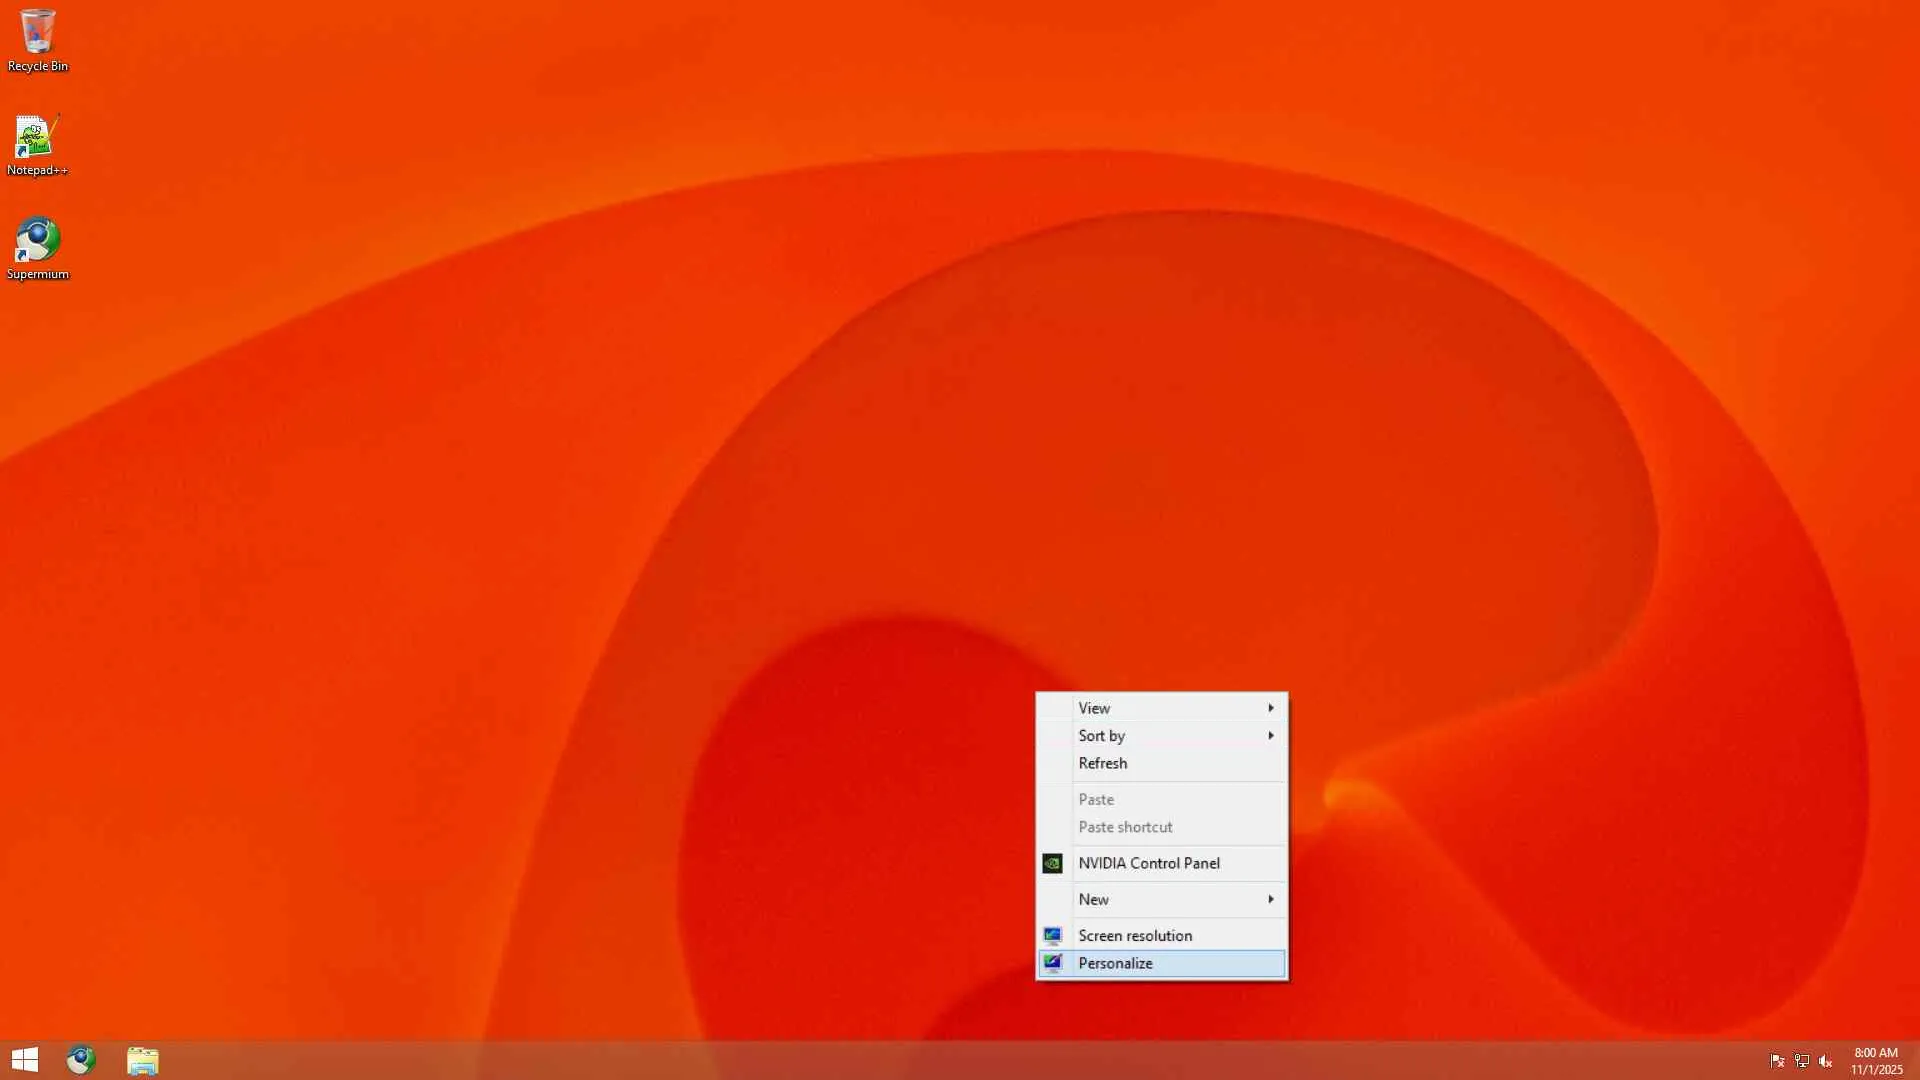Click the NVIDIA icon in context menu
This screenshot has height=1080, width=1920.
click(x=1052, y=863)
